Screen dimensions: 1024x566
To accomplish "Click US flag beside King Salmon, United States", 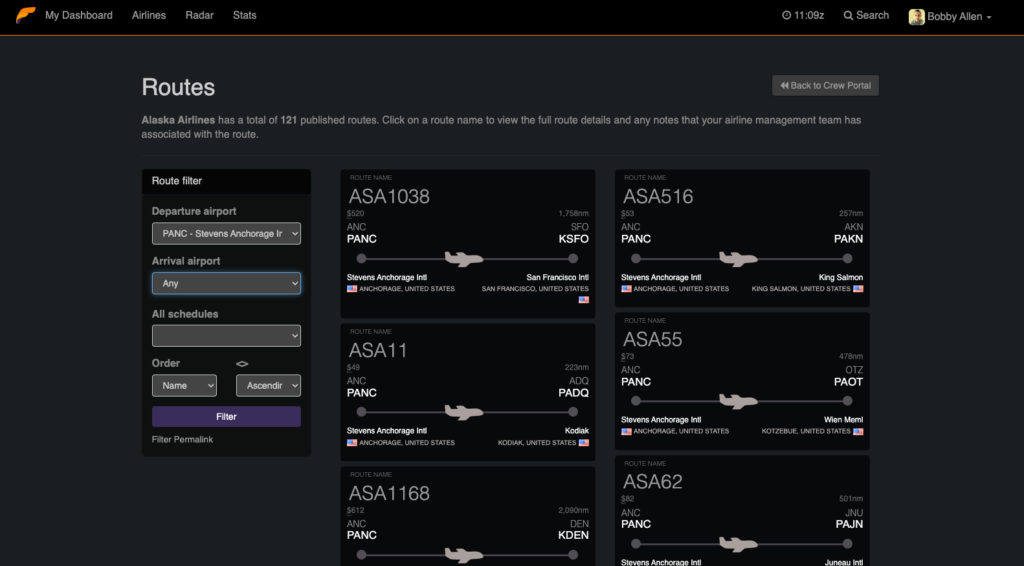I will 858,289.
